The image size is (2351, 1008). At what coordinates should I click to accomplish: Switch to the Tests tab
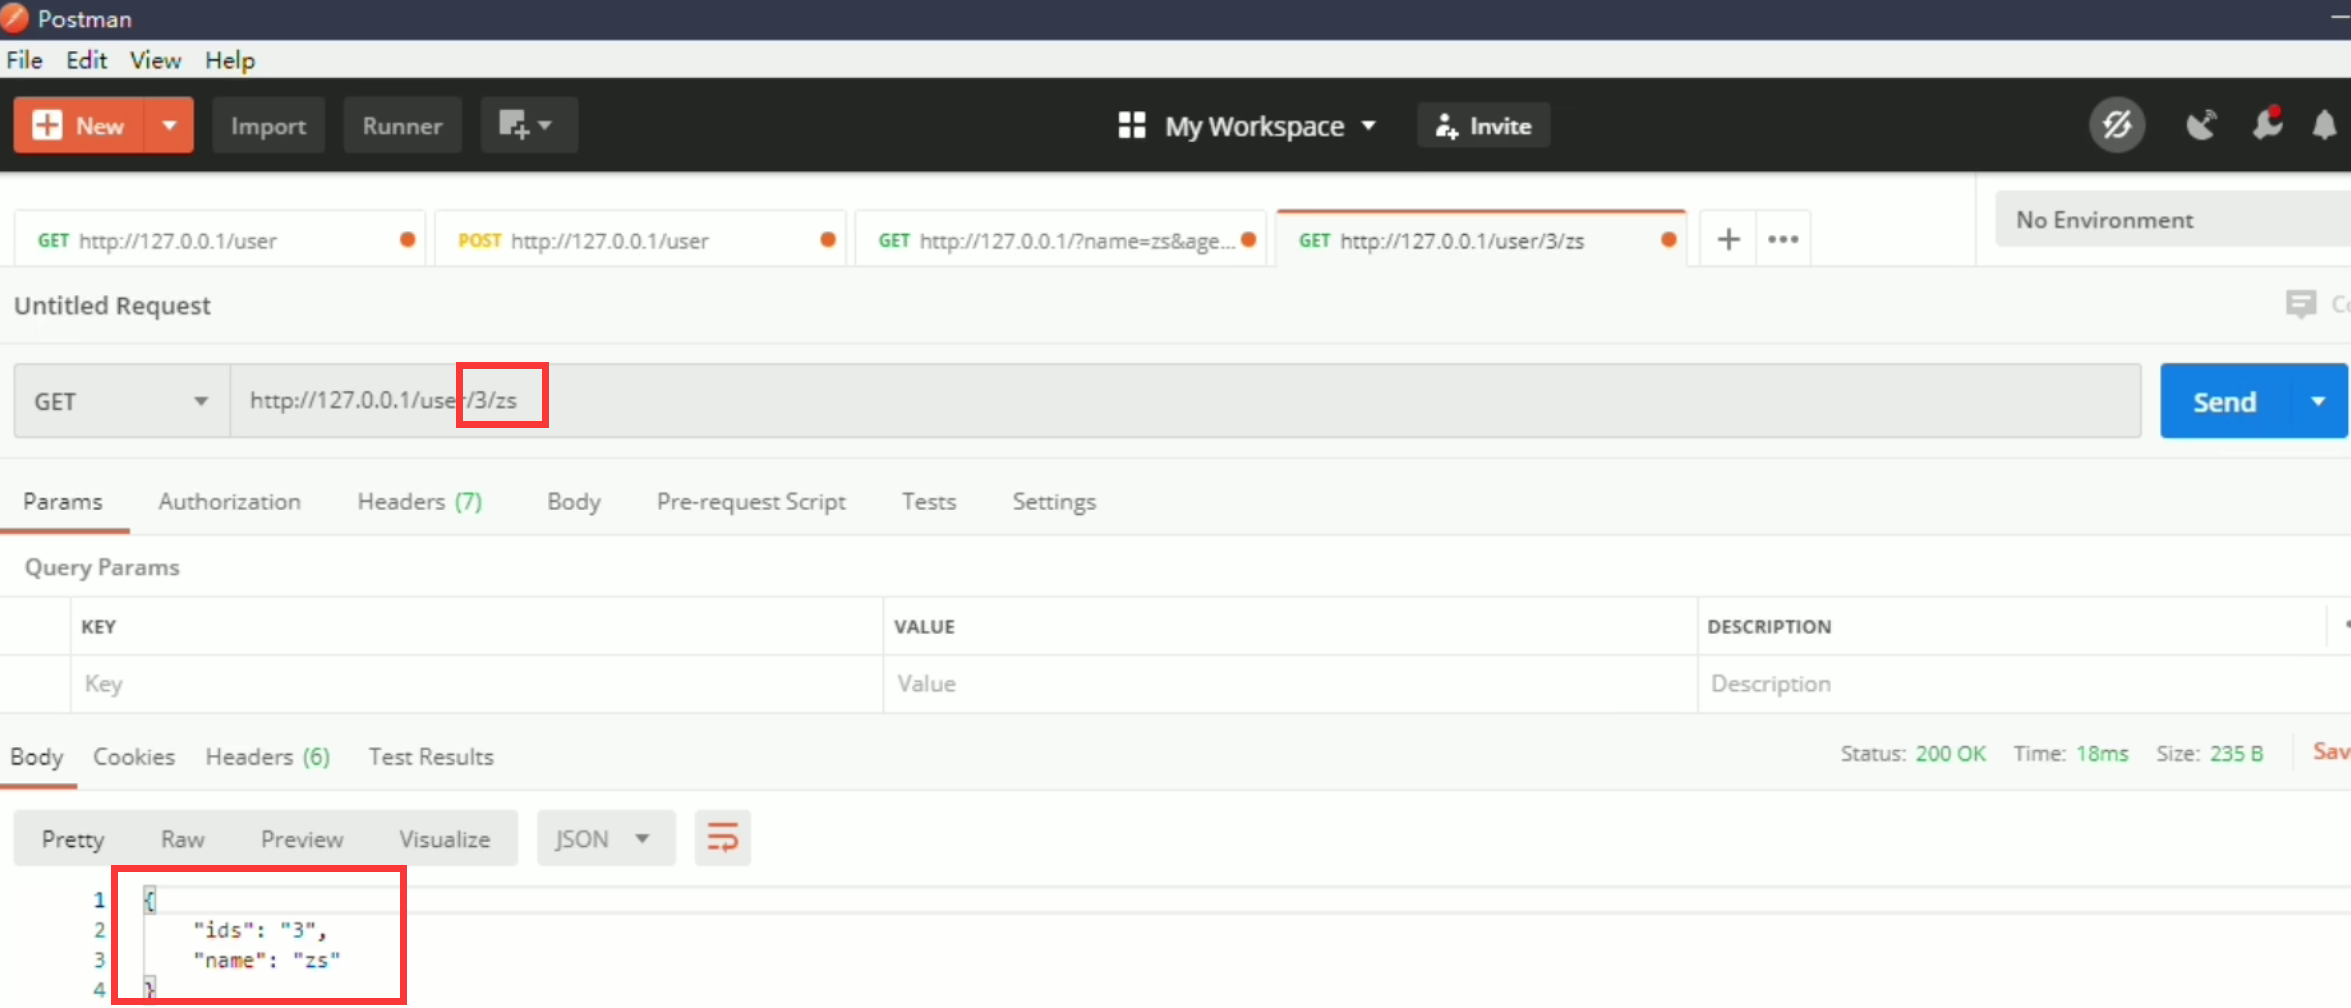[929, 501]
